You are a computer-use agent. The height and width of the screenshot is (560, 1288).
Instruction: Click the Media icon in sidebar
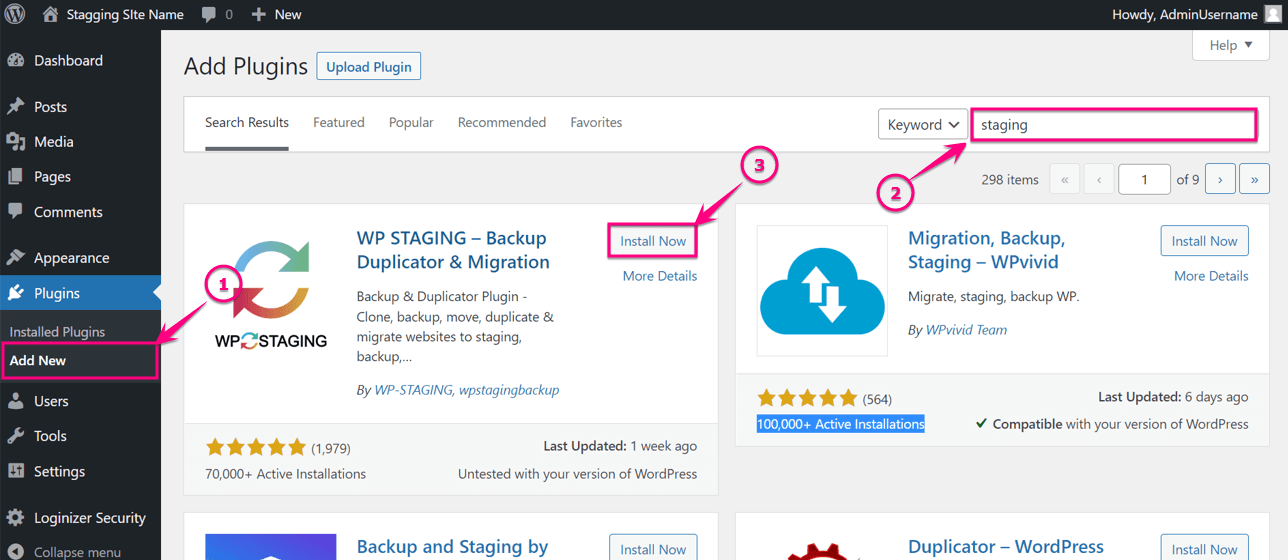point(15,141)
